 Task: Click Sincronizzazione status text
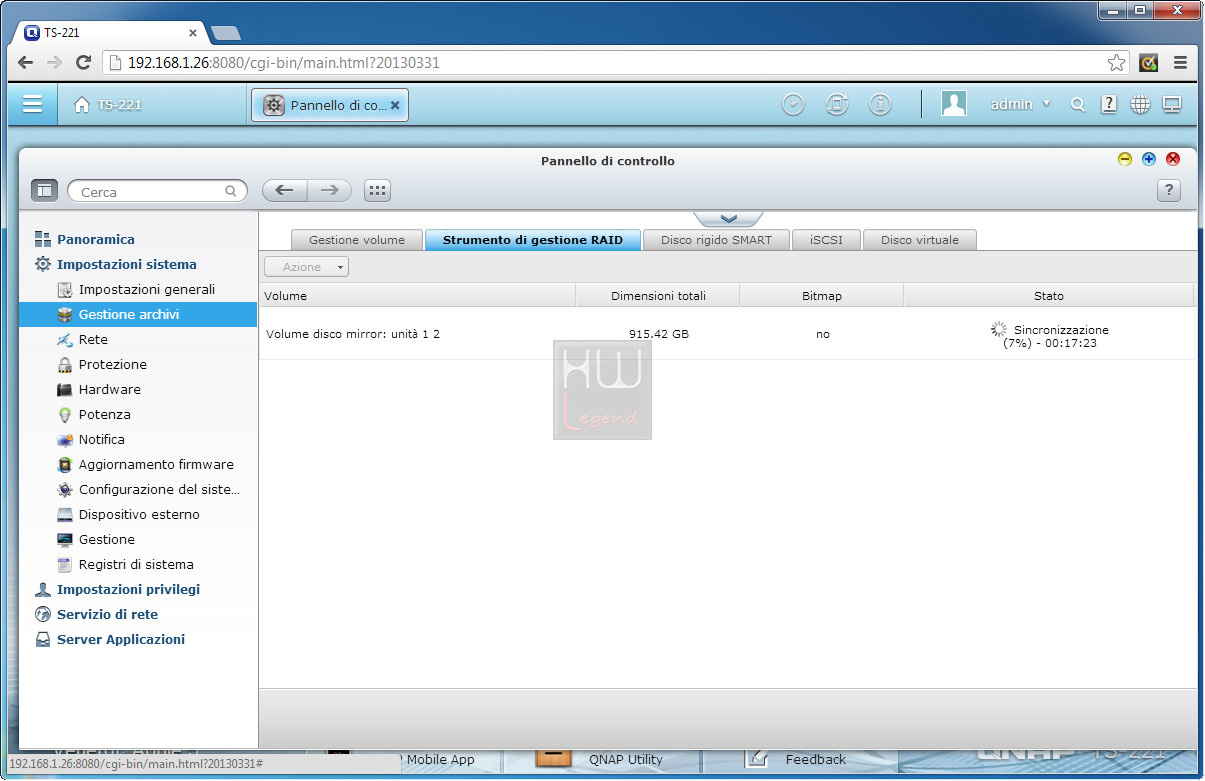pyautogui.click(x=1061, y=329)
